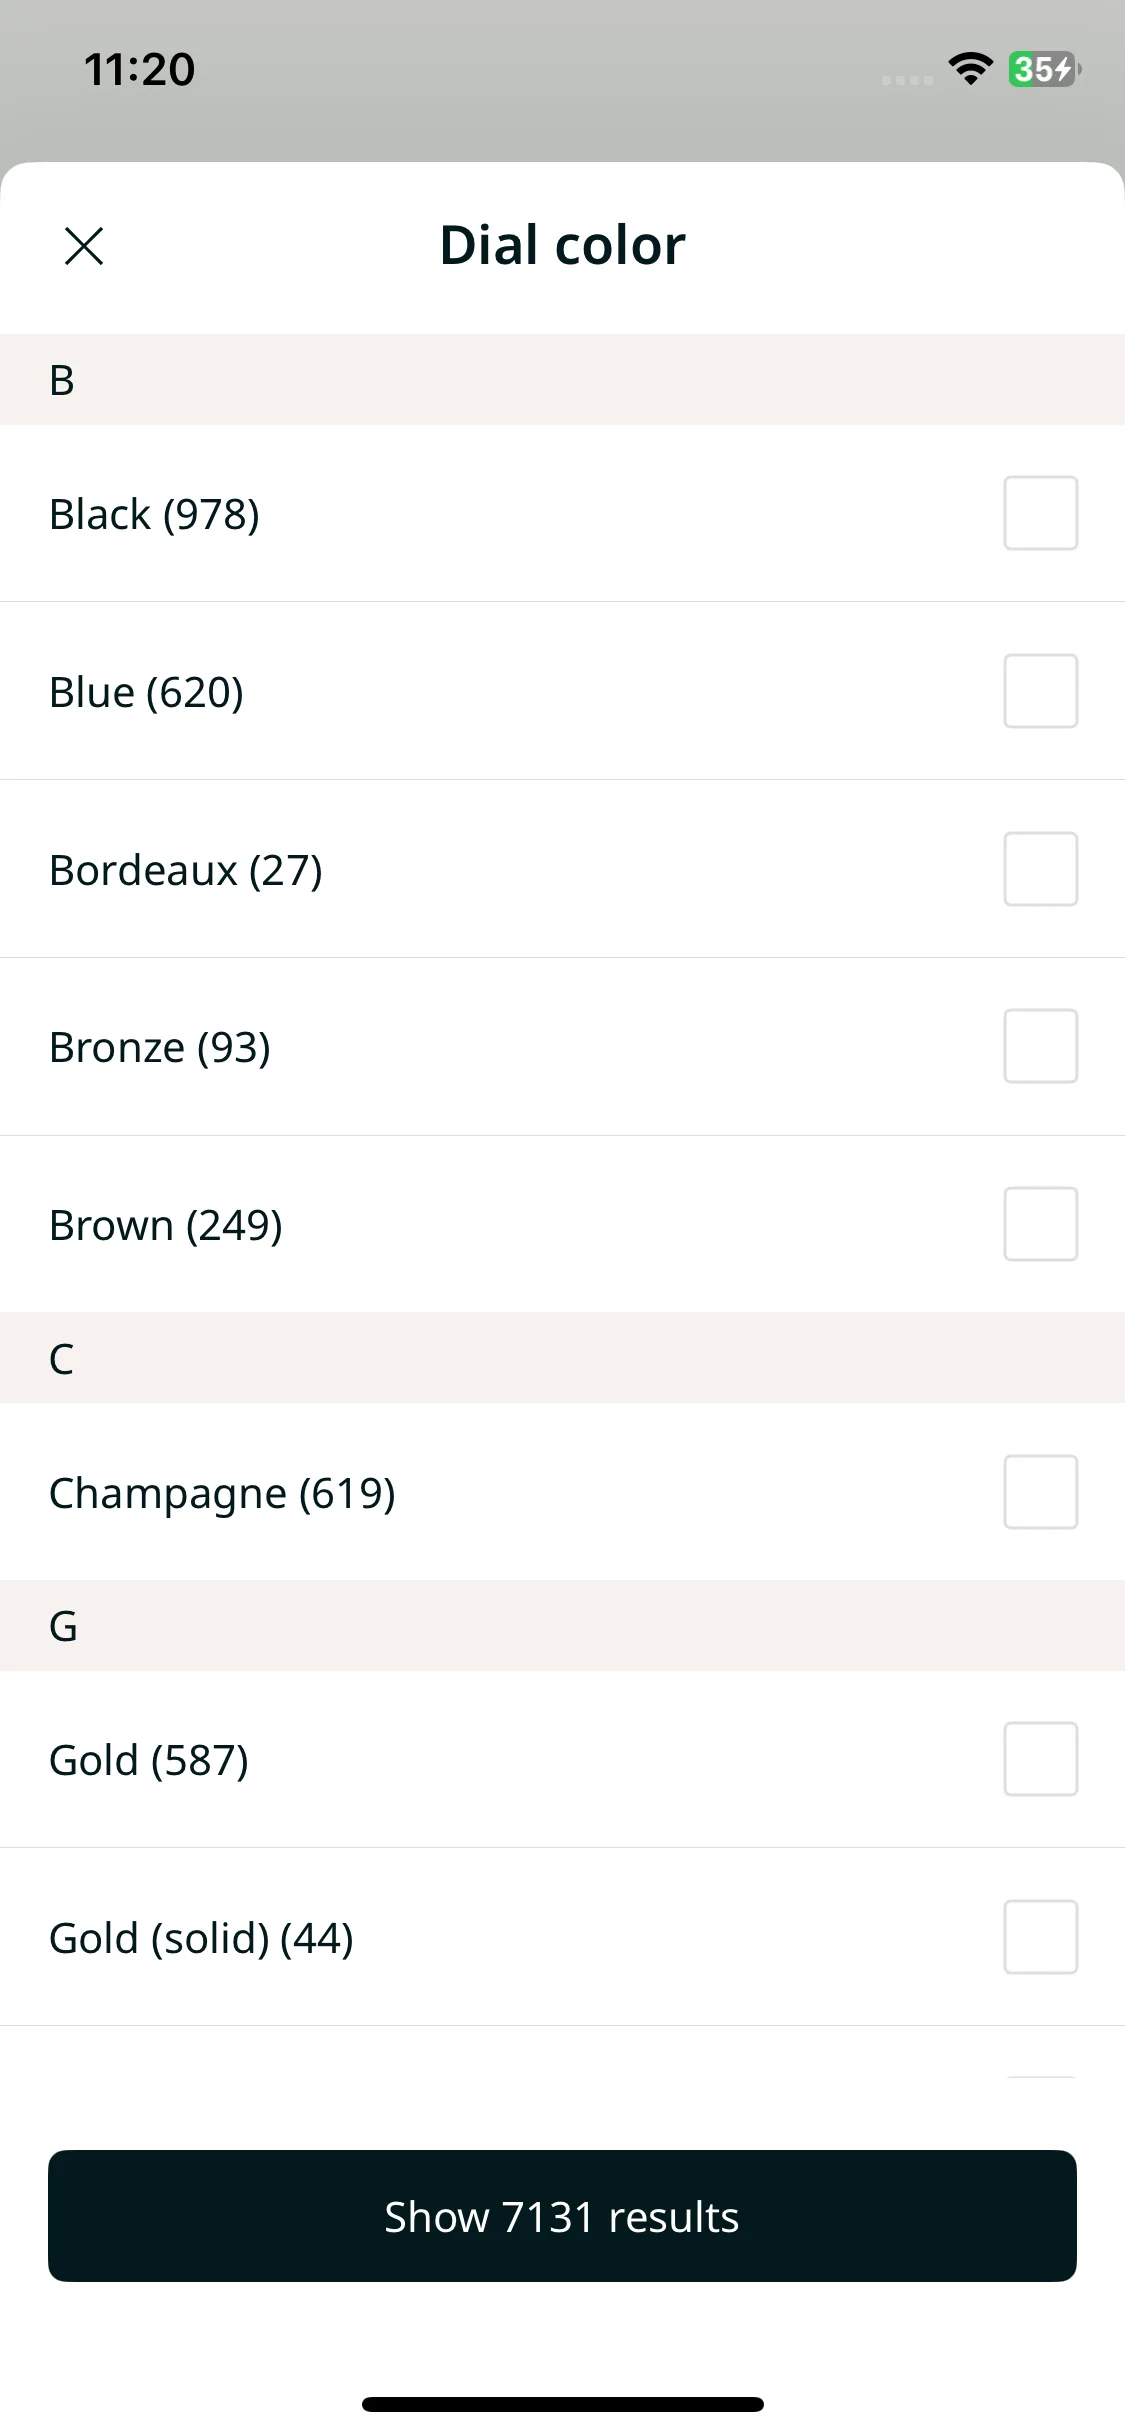This screenshot has width=1125, height=2436.
Task: Tap the battery charging indicator icon
Action: 1044,69
